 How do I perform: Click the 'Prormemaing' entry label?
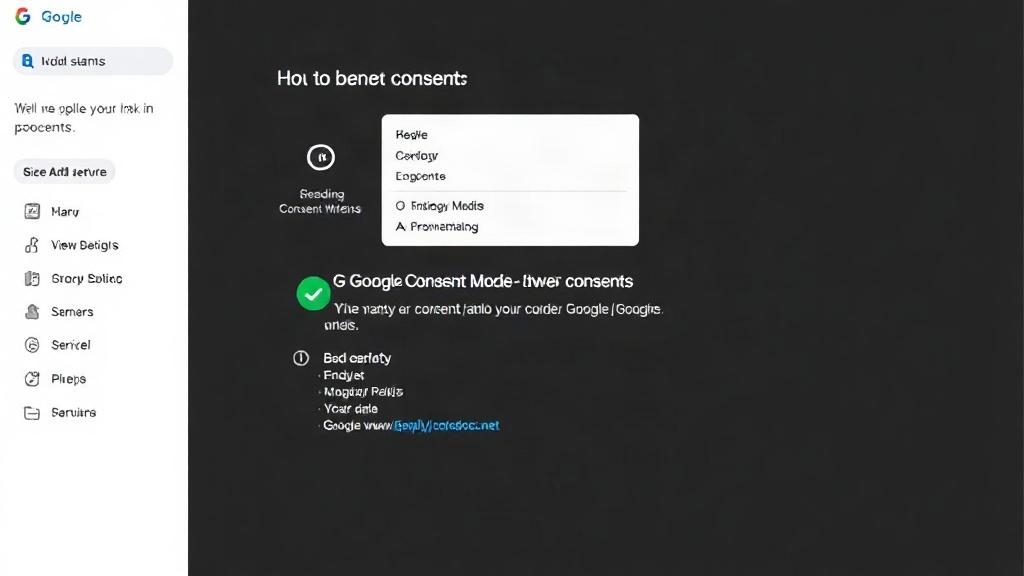tap(444, 227)
